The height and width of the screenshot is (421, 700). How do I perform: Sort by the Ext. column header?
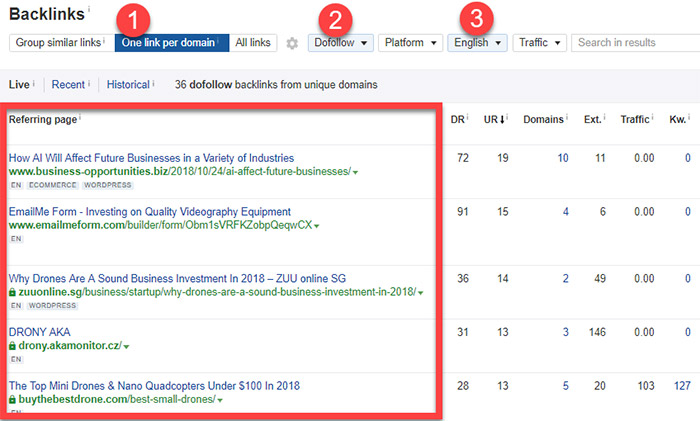[x=593, y=120]
